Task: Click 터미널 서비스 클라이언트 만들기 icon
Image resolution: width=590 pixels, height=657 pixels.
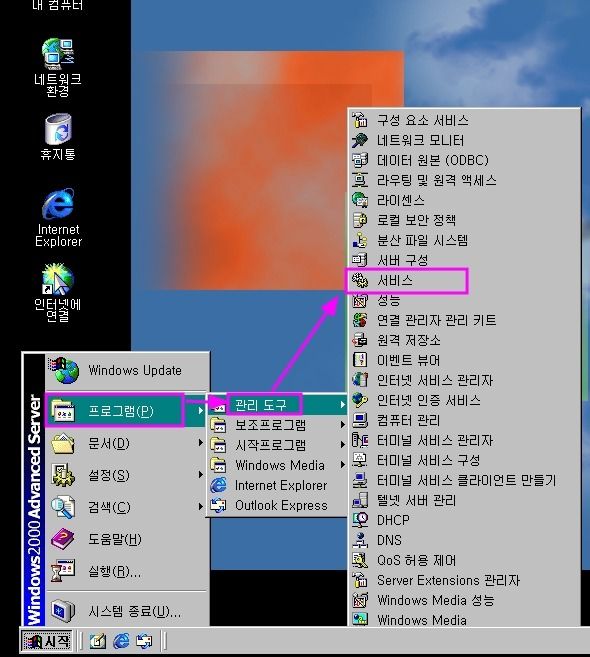Action: [360, 480]
